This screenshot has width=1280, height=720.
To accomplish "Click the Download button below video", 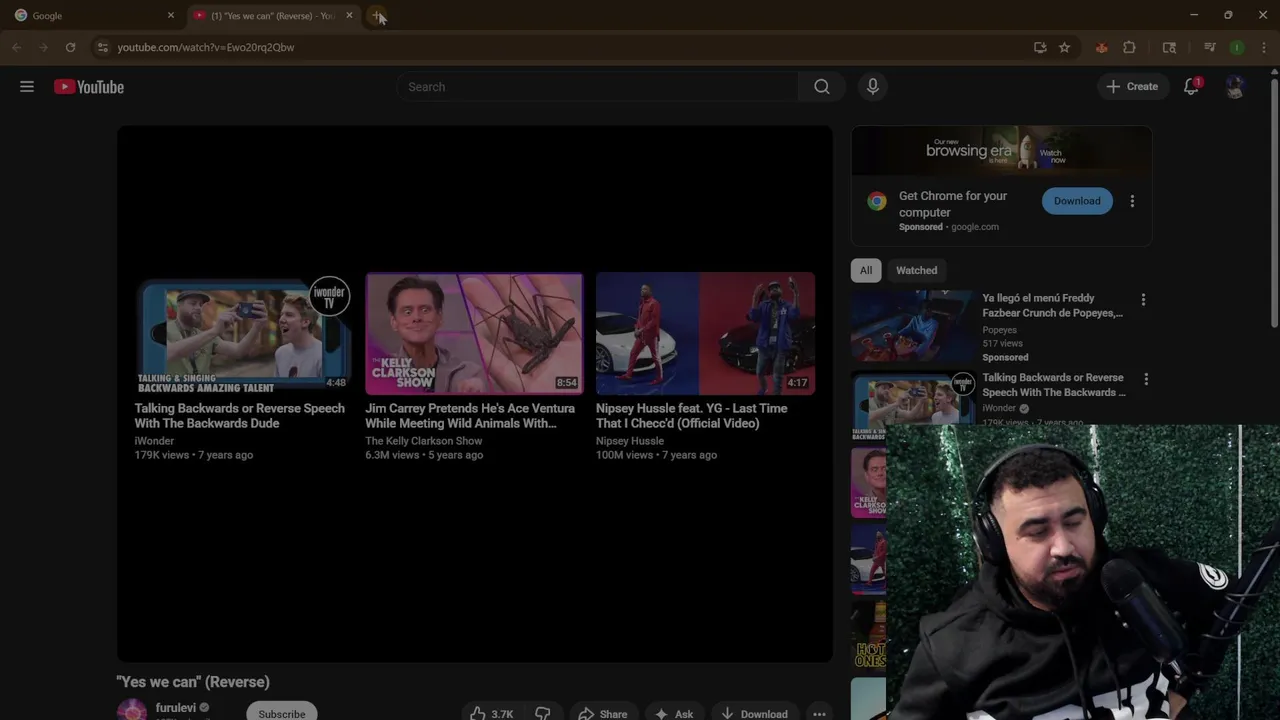I will pyautogui.click(x=755, y=713).
